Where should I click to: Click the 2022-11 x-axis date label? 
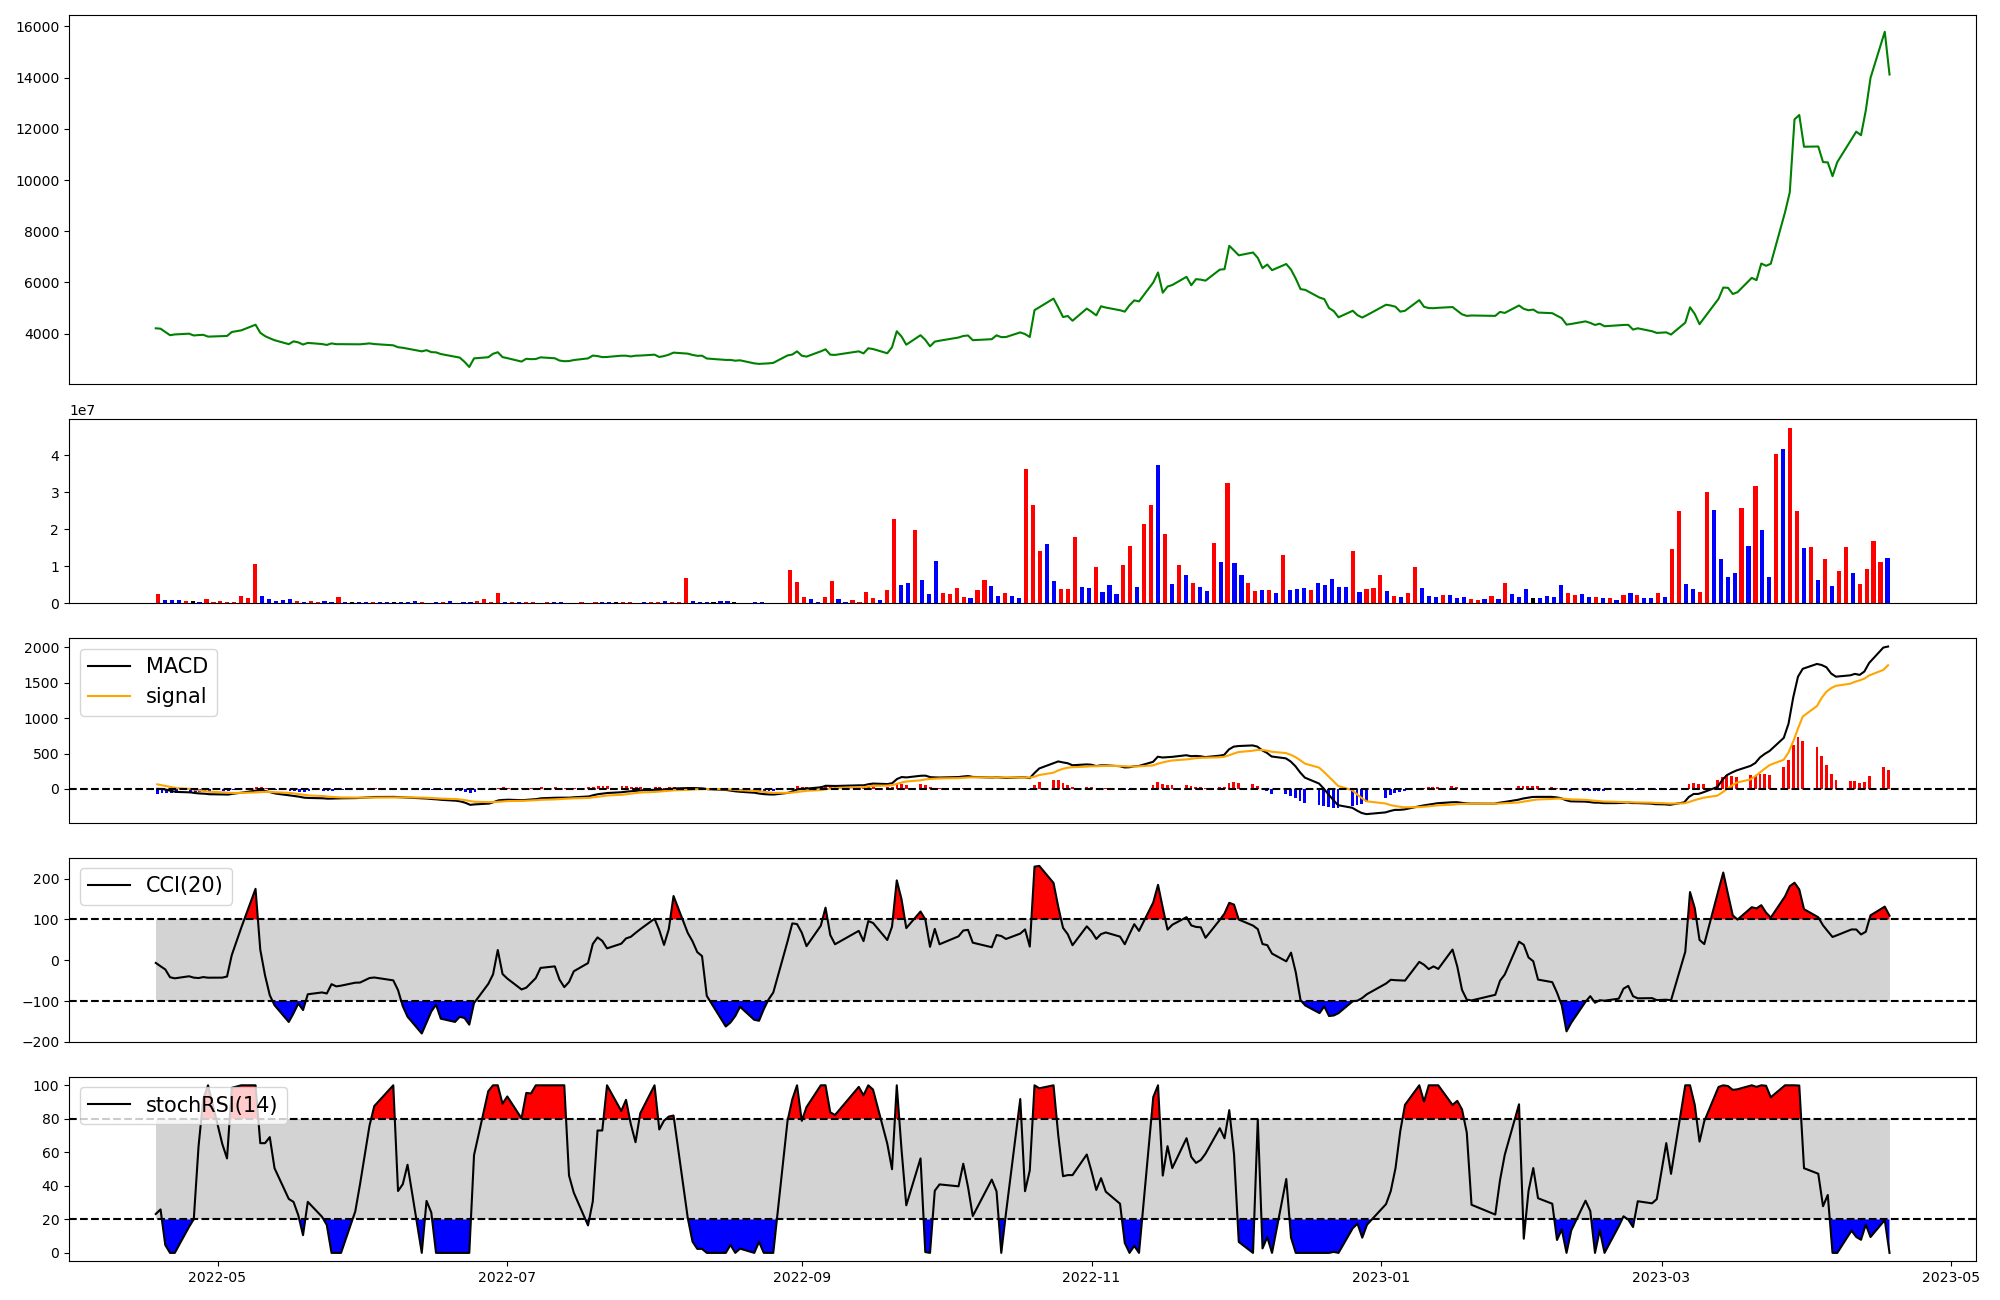tap(1091, 1277)
